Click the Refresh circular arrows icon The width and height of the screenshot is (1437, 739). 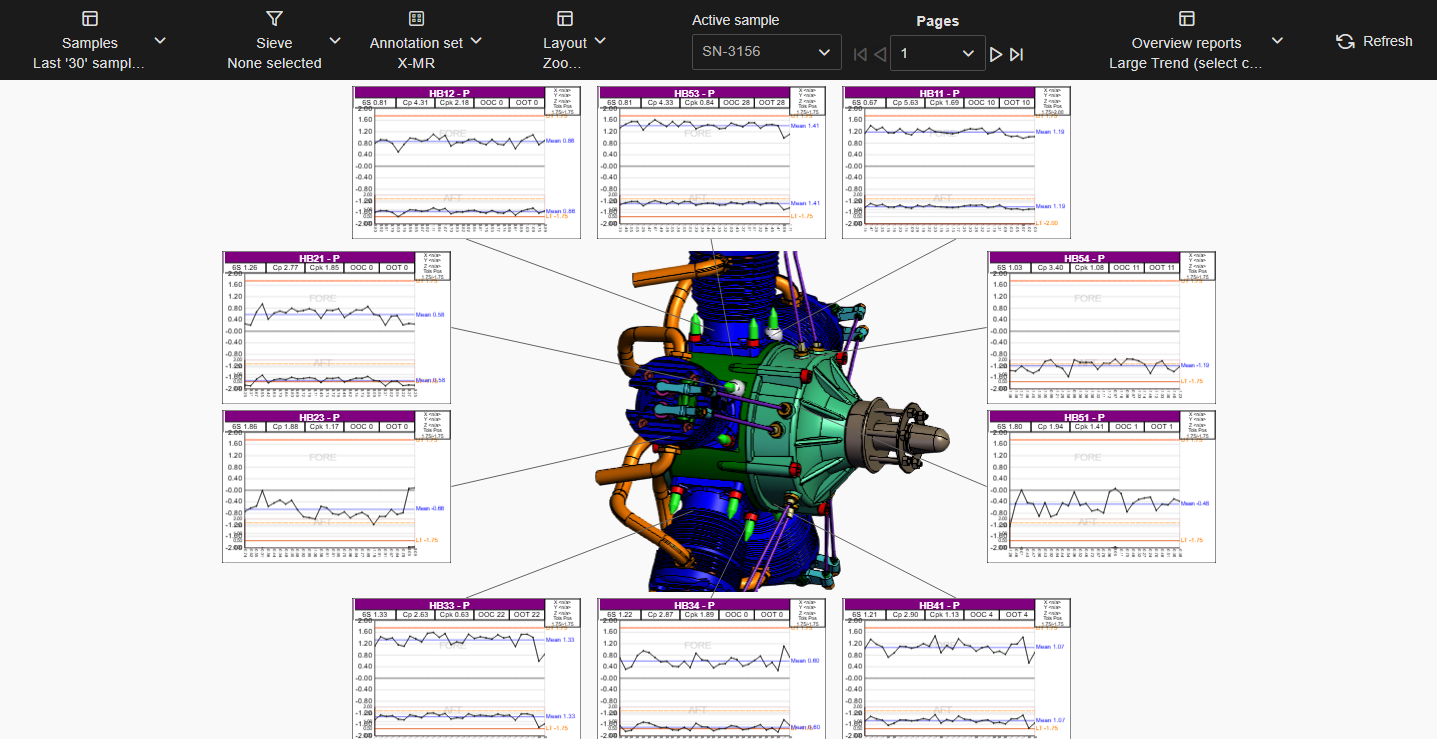click(1345, 41)
